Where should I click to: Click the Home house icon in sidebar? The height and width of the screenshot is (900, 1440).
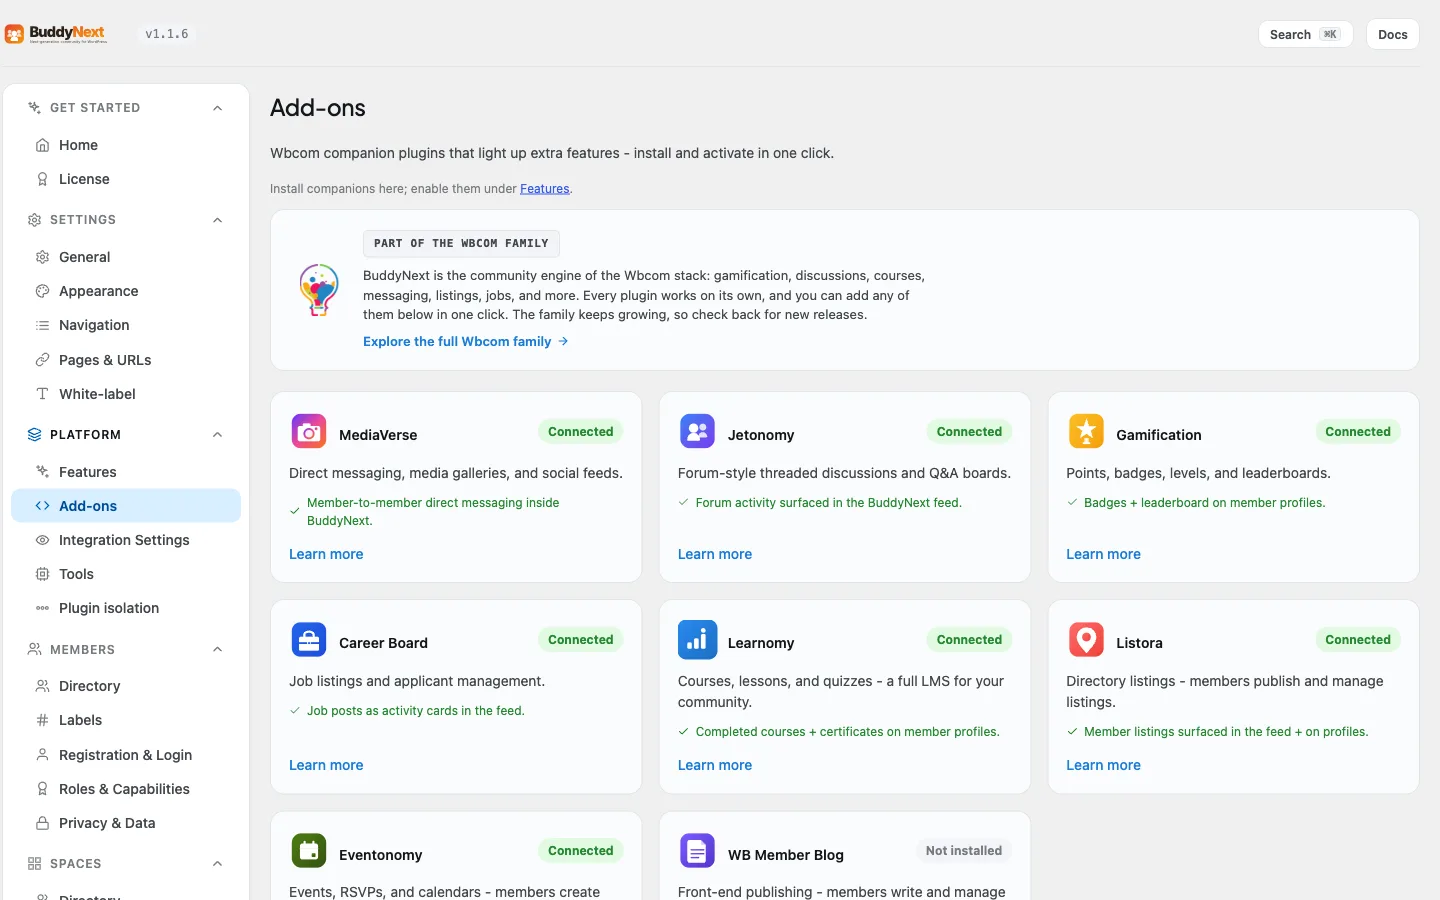42,145
